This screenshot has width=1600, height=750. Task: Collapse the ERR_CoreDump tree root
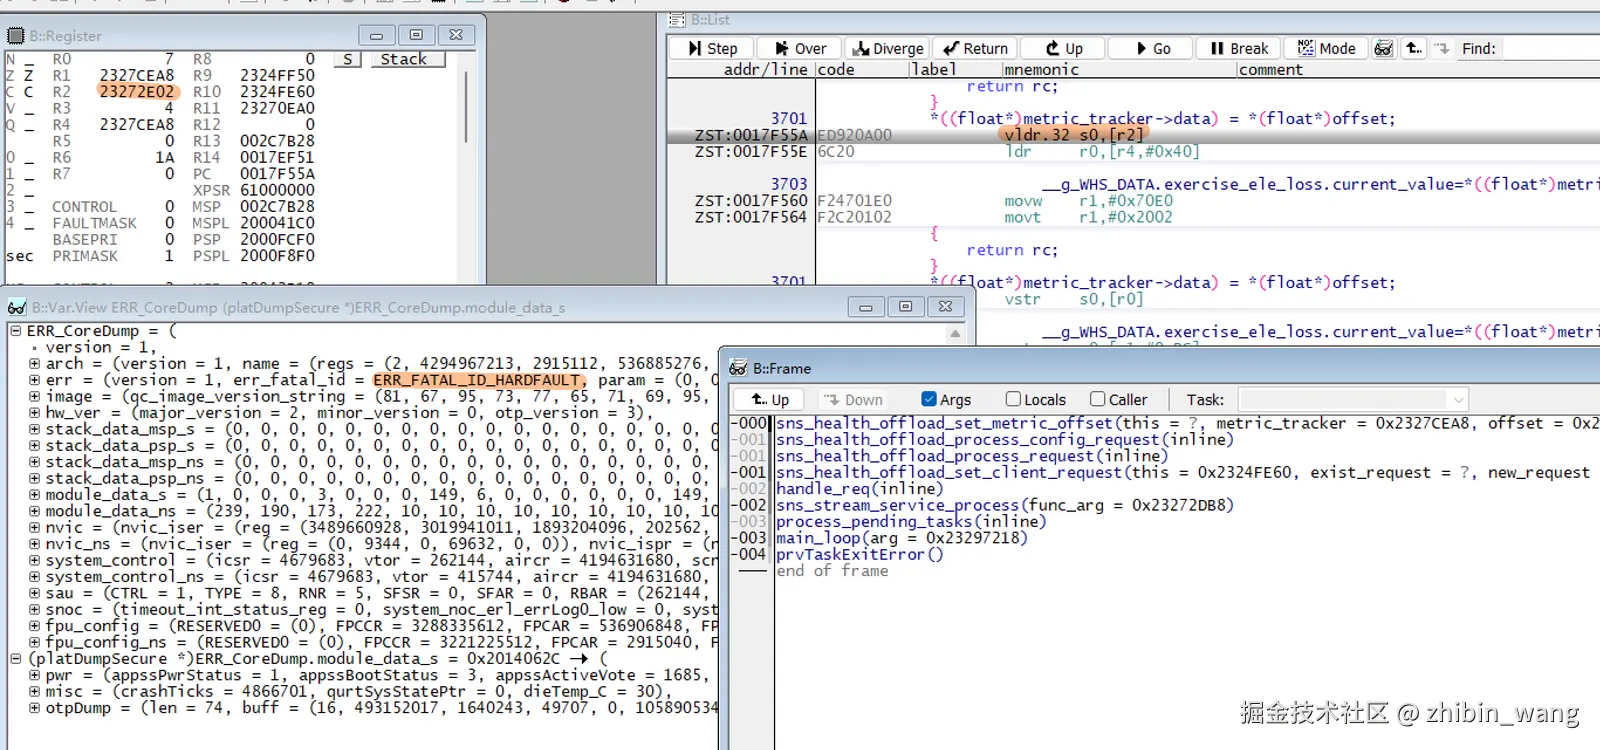coord(15,330)
